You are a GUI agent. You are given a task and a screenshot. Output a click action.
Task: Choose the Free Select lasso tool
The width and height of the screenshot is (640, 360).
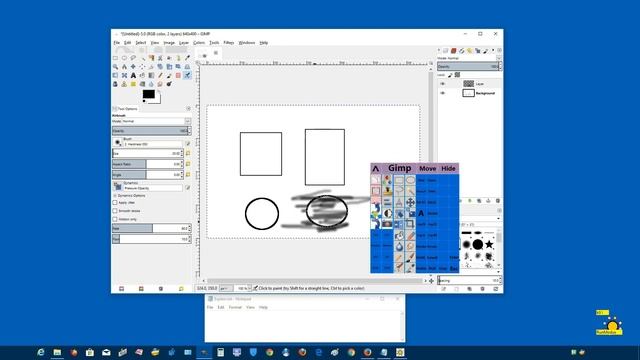133,58
